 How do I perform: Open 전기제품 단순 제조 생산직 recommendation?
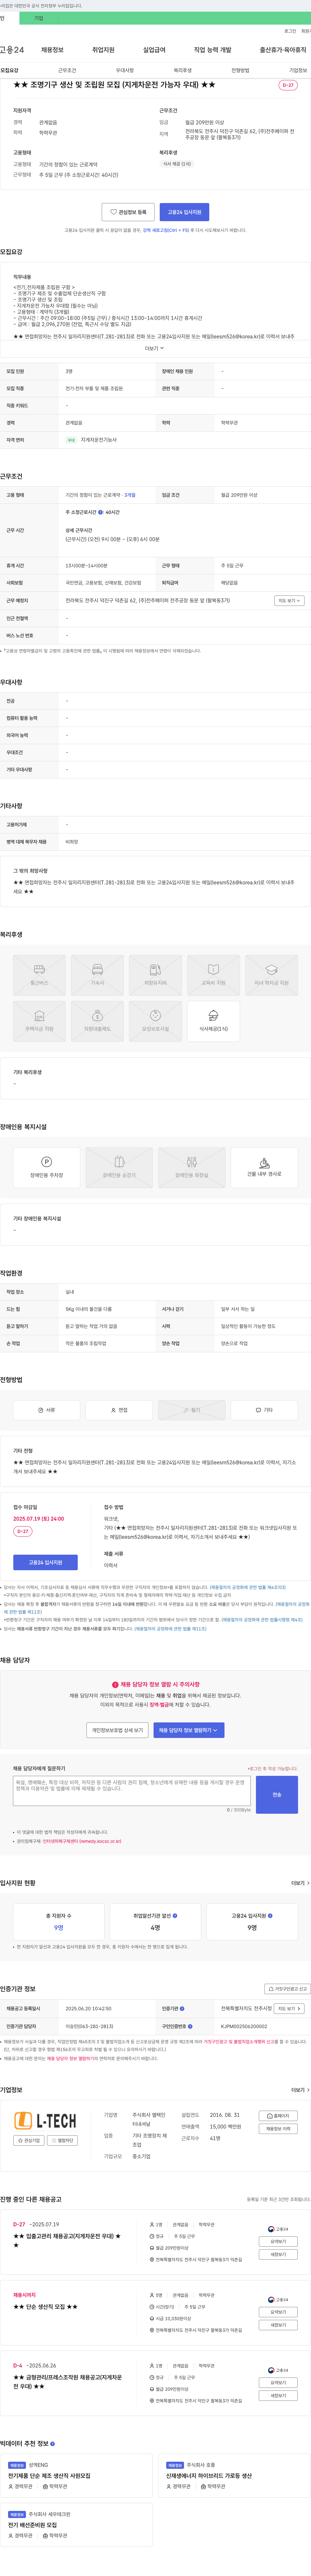49,2476
